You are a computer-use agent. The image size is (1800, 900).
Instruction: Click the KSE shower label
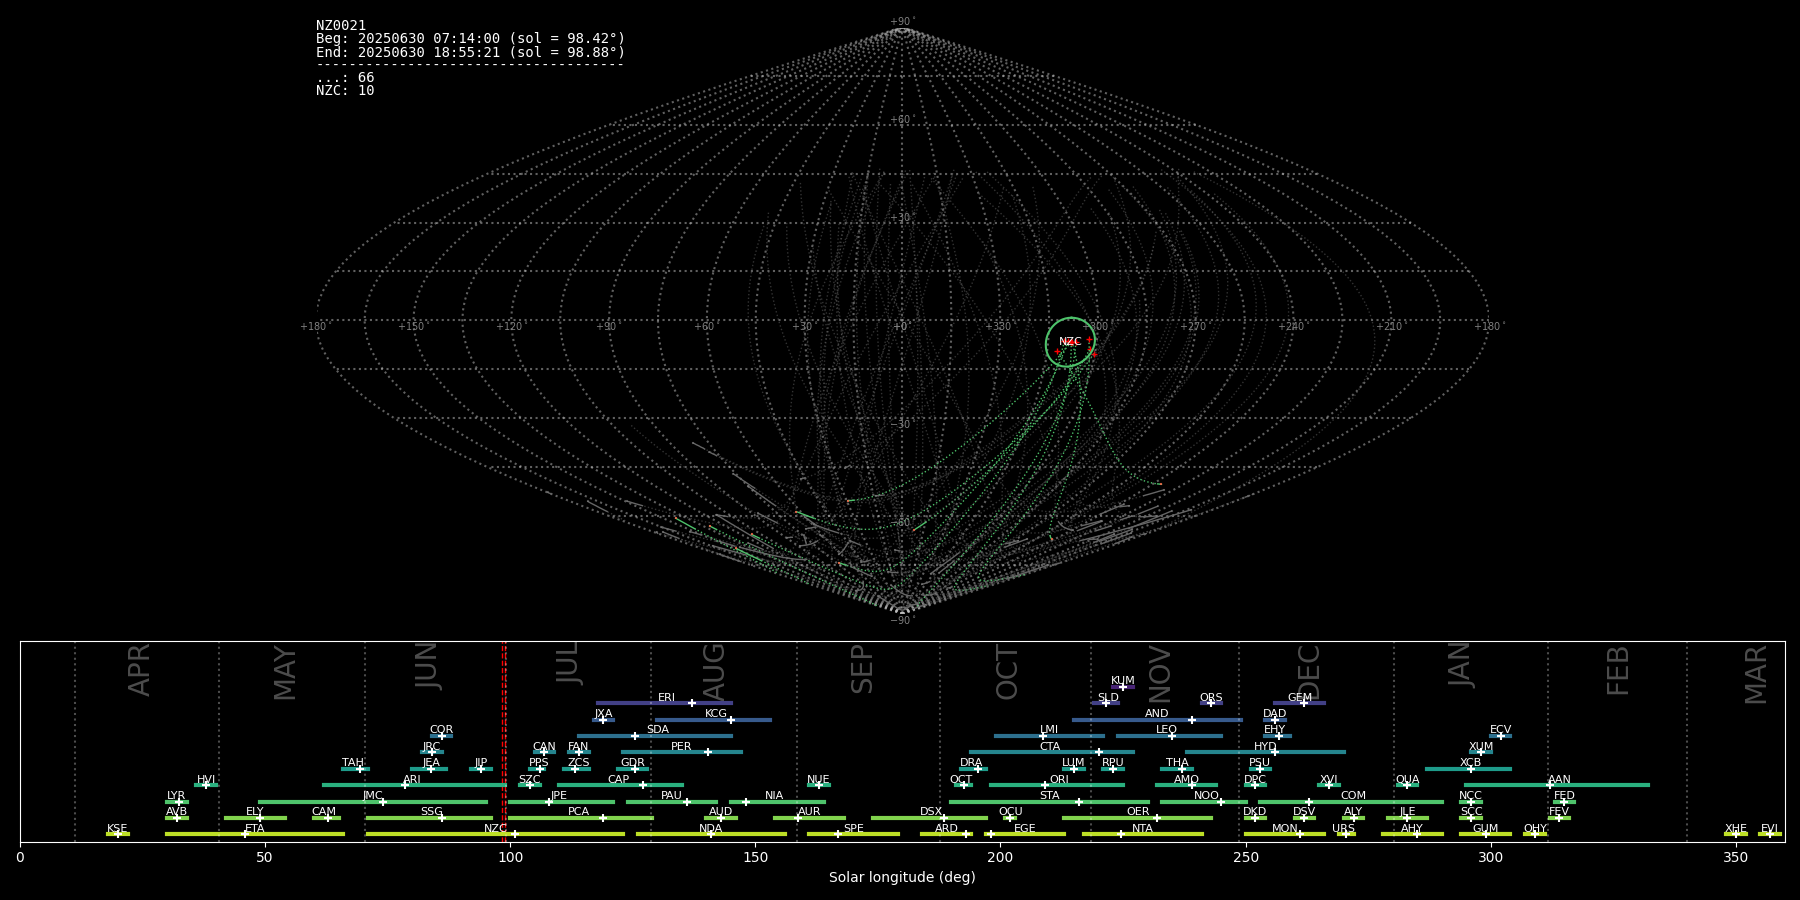coord(117,828)
